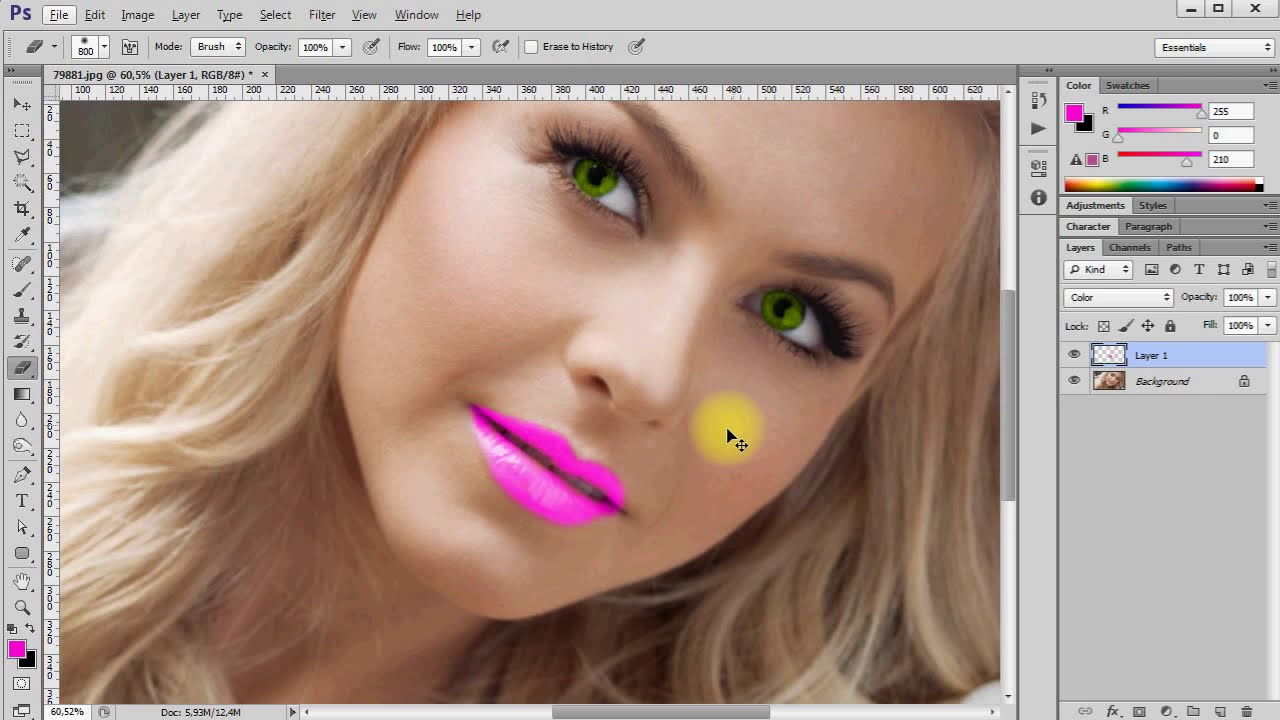Select the Clone Stamp tool
The width and height of the screenshot is (1280, 720).
22,316
